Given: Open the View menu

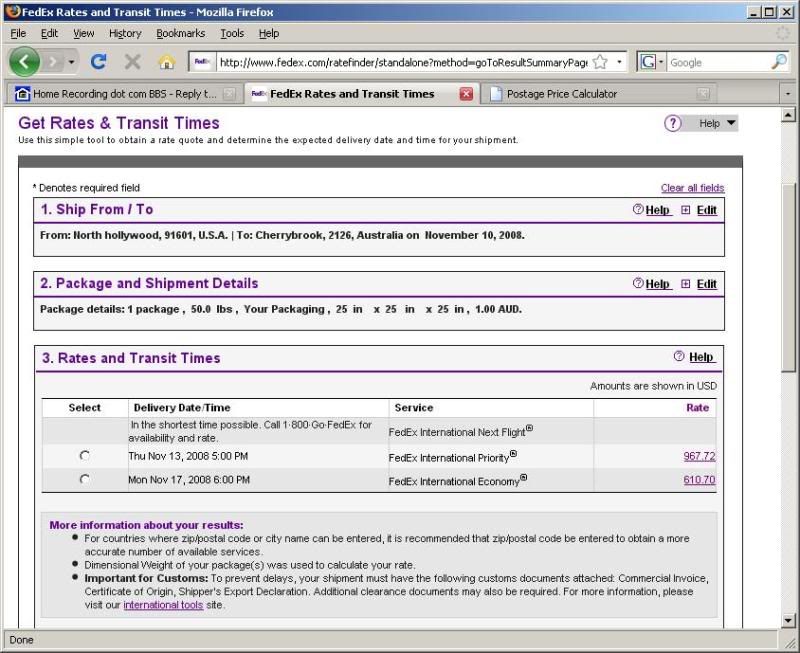Looking at the screenshot, I should pos(84,33).
